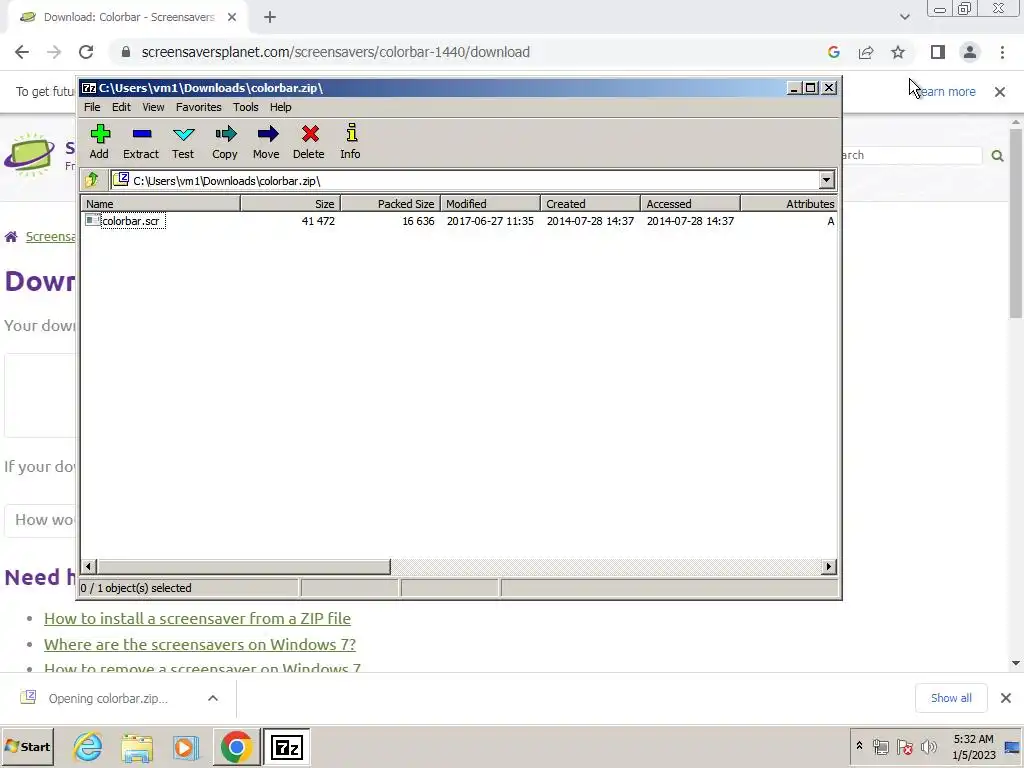Click the Copy toolbar icon

[x=225, y=141]
